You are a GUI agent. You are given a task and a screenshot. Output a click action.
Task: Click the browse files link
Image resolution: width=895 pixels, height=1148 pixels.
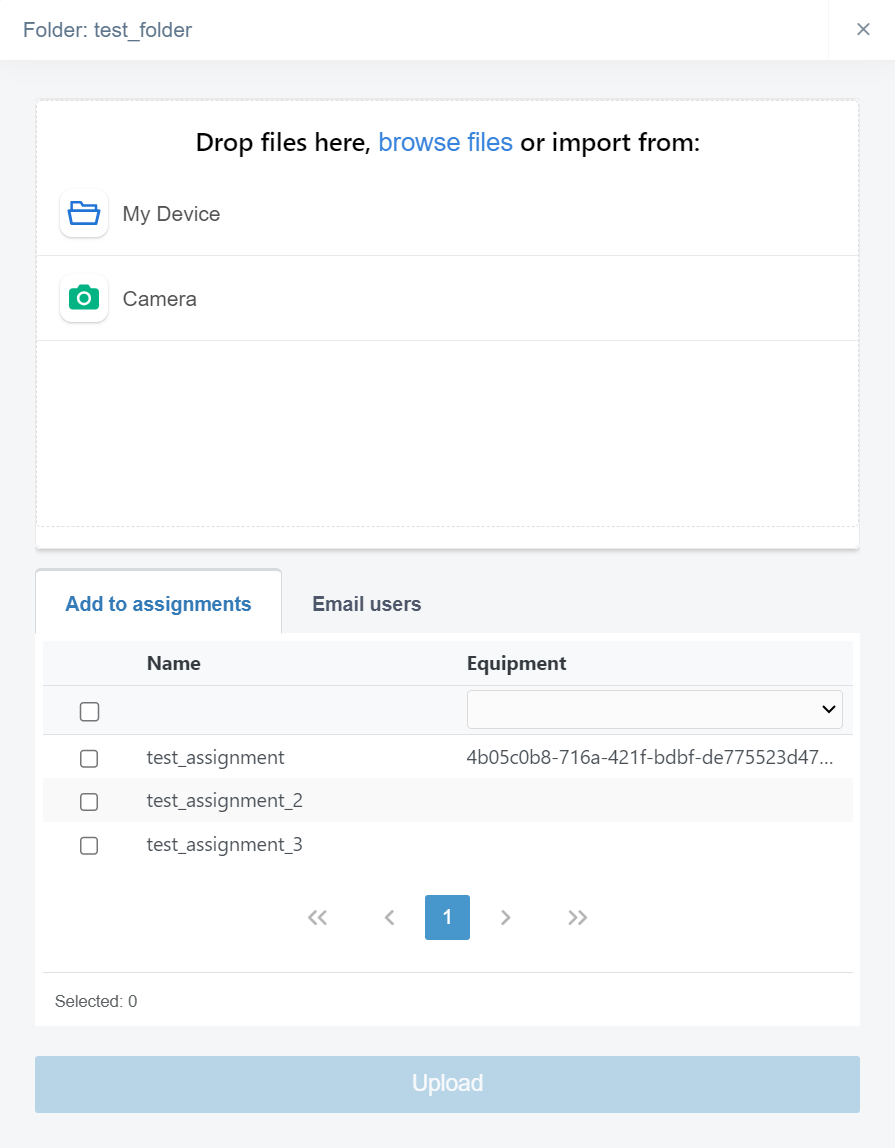coord(445,143)
